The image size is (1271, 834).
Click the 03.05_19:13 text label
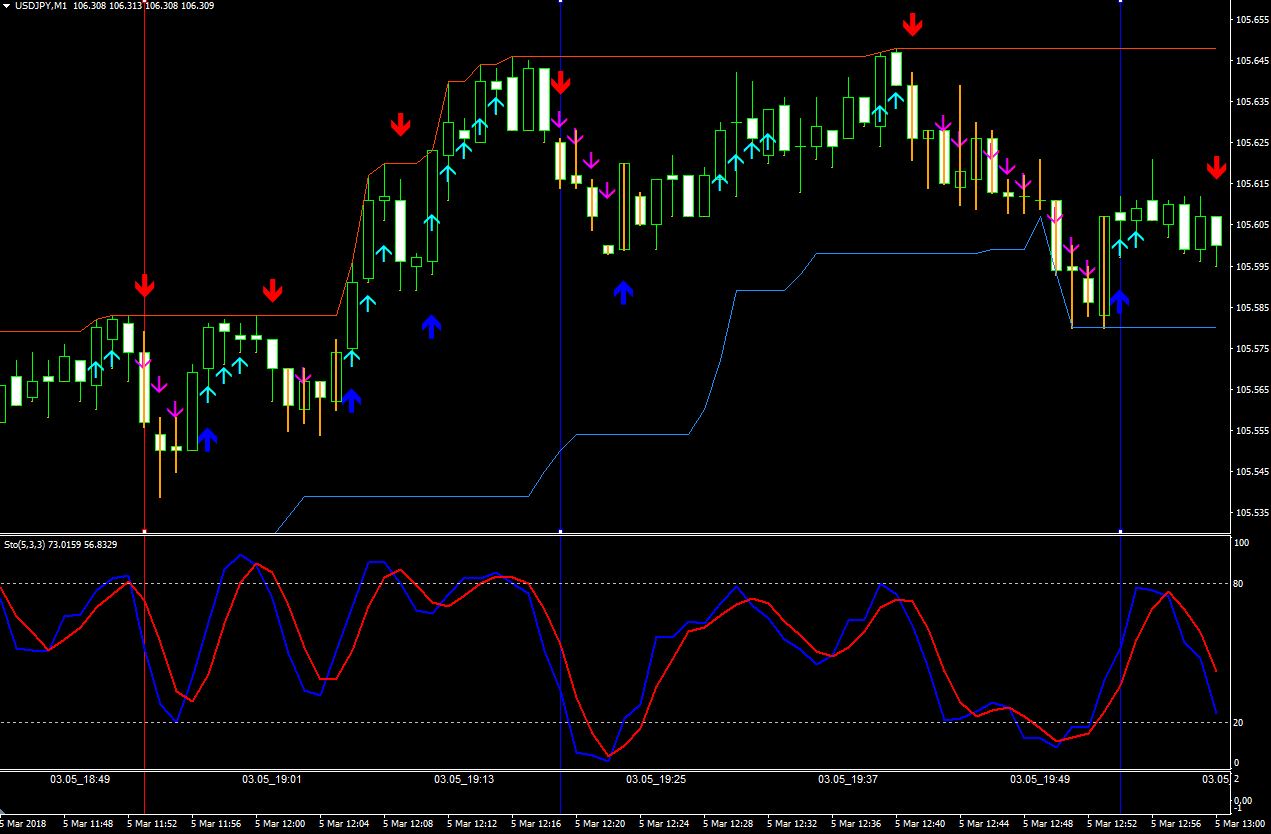pyautogui.click(x=464, y=778)
